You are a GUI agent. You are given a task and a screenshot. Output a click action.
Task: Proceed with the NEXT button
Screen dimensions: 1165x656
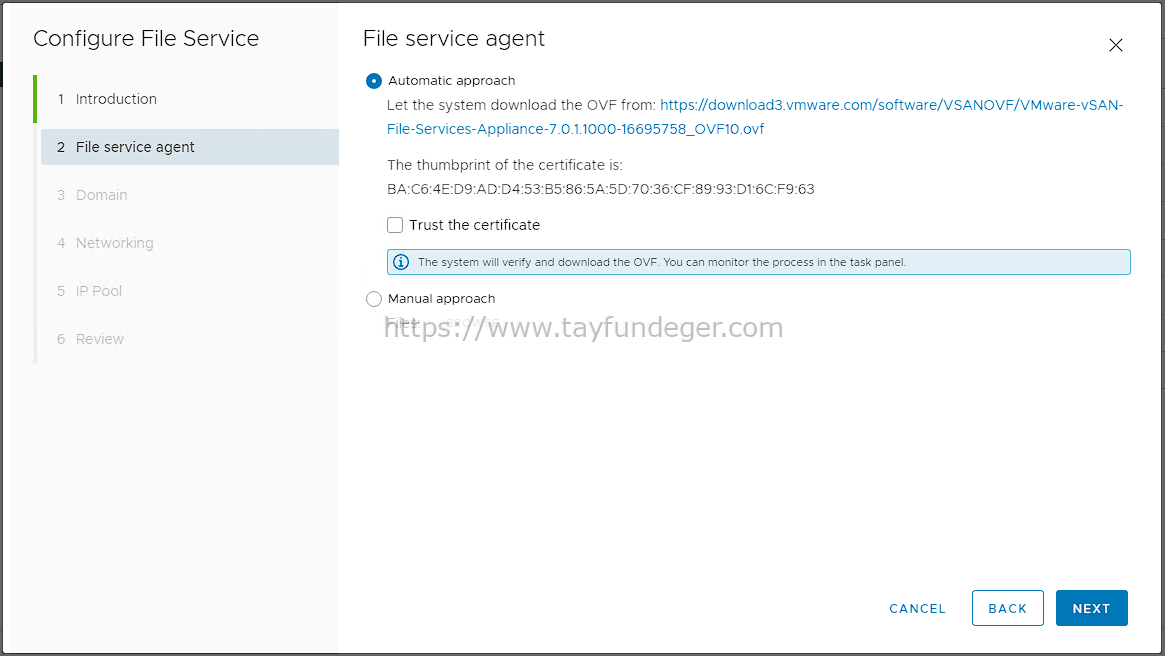tap(1091, 608)
